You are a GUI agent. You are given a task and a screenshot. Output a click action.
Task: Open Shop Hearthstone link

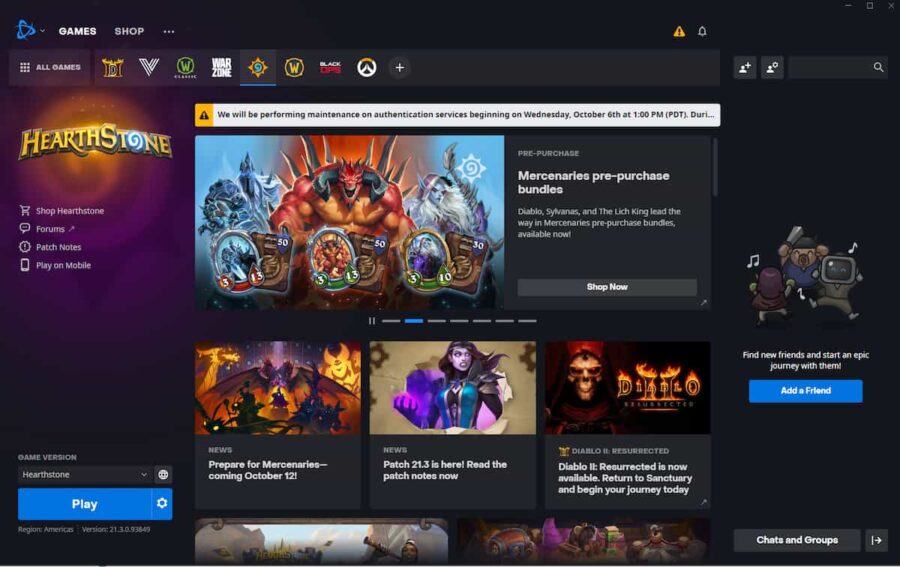coord(62,211)
